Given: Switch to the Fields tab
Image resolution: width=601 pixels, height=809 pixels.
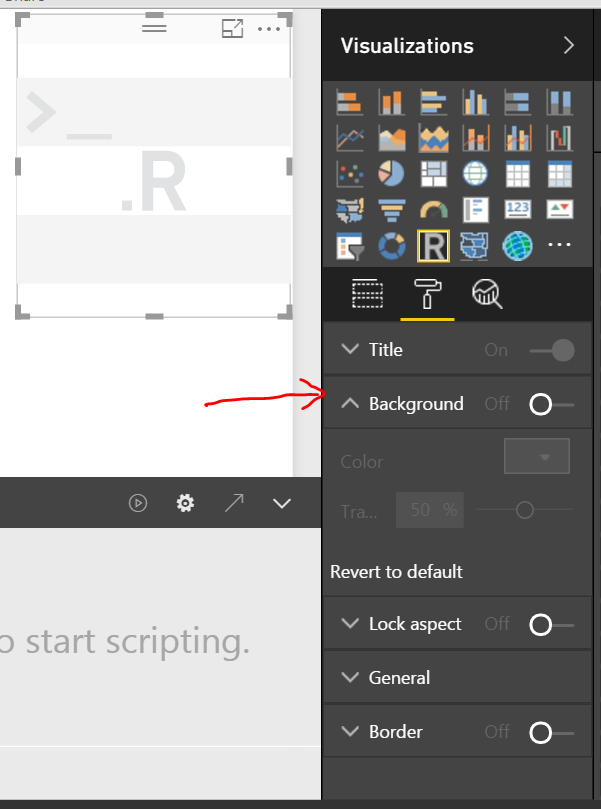Looking at the screenshot, I should click(x=367, y=294).
